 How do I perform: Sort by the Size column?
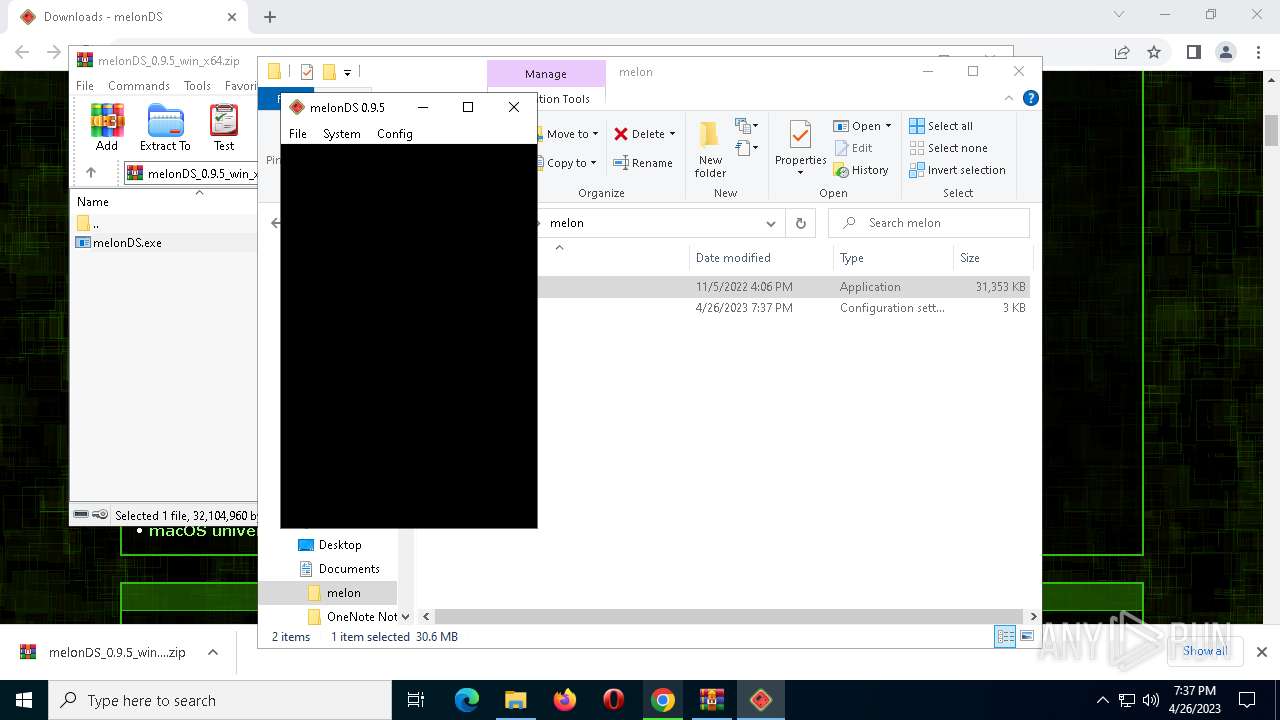click(x=970, y=258)
